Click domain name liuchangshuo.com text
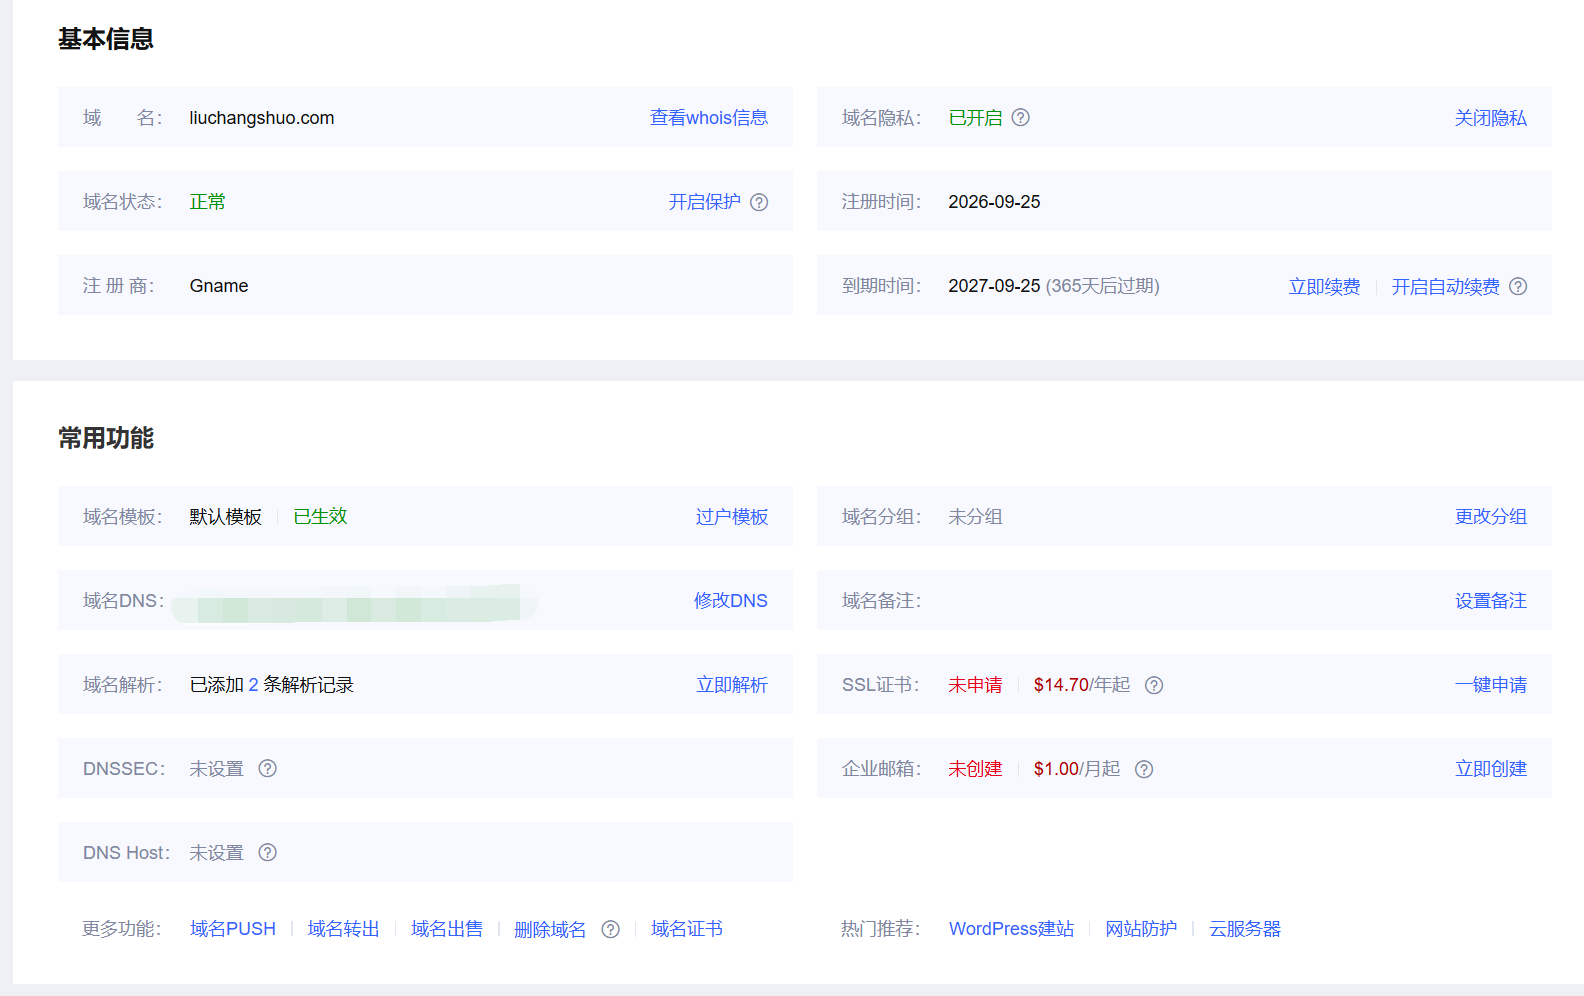Image resolution: width=1584 pixels, height=996 pixels. tap(262, 117)
